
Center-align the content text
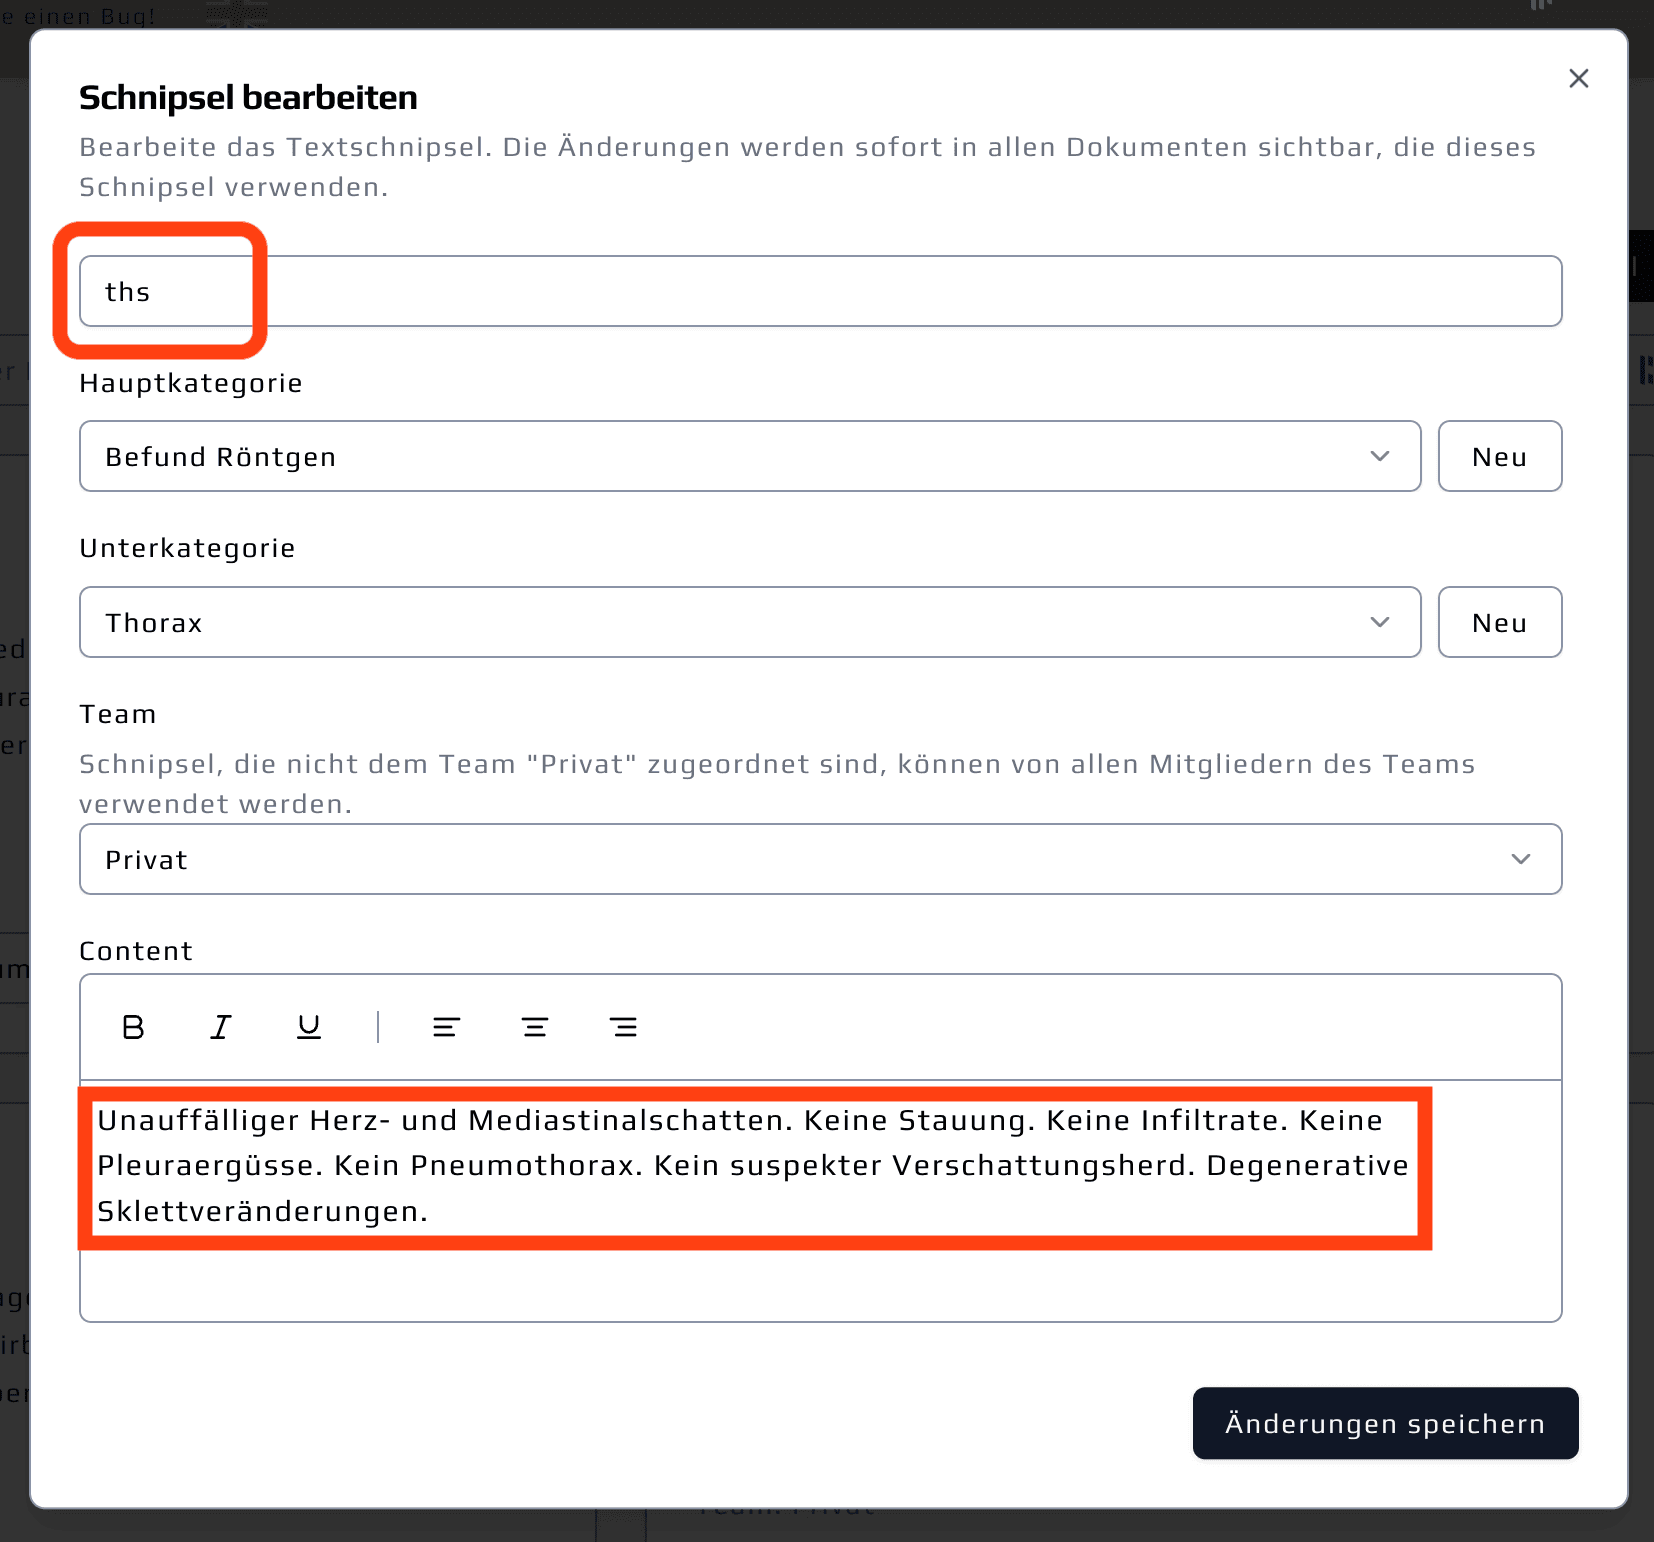pos(535,1027)
